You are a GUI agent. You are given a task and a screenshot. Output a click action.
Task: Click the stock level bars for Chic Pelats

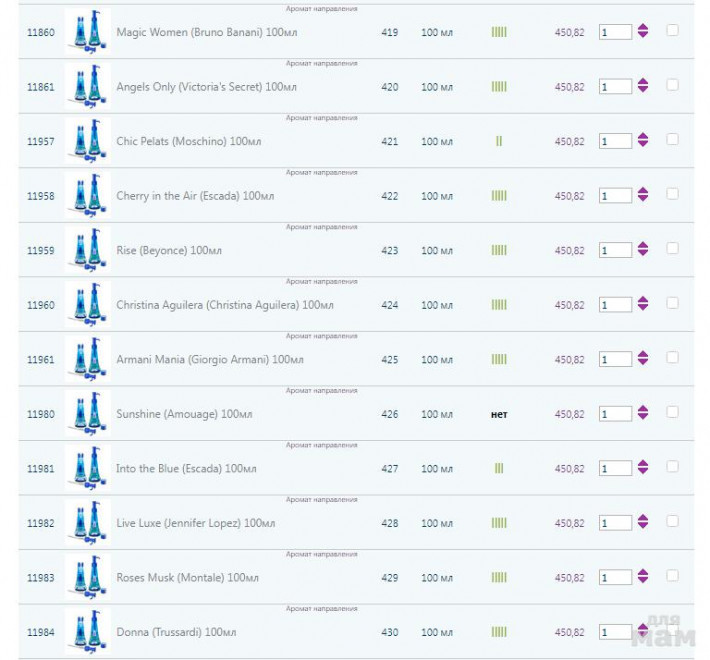(499, 141)
